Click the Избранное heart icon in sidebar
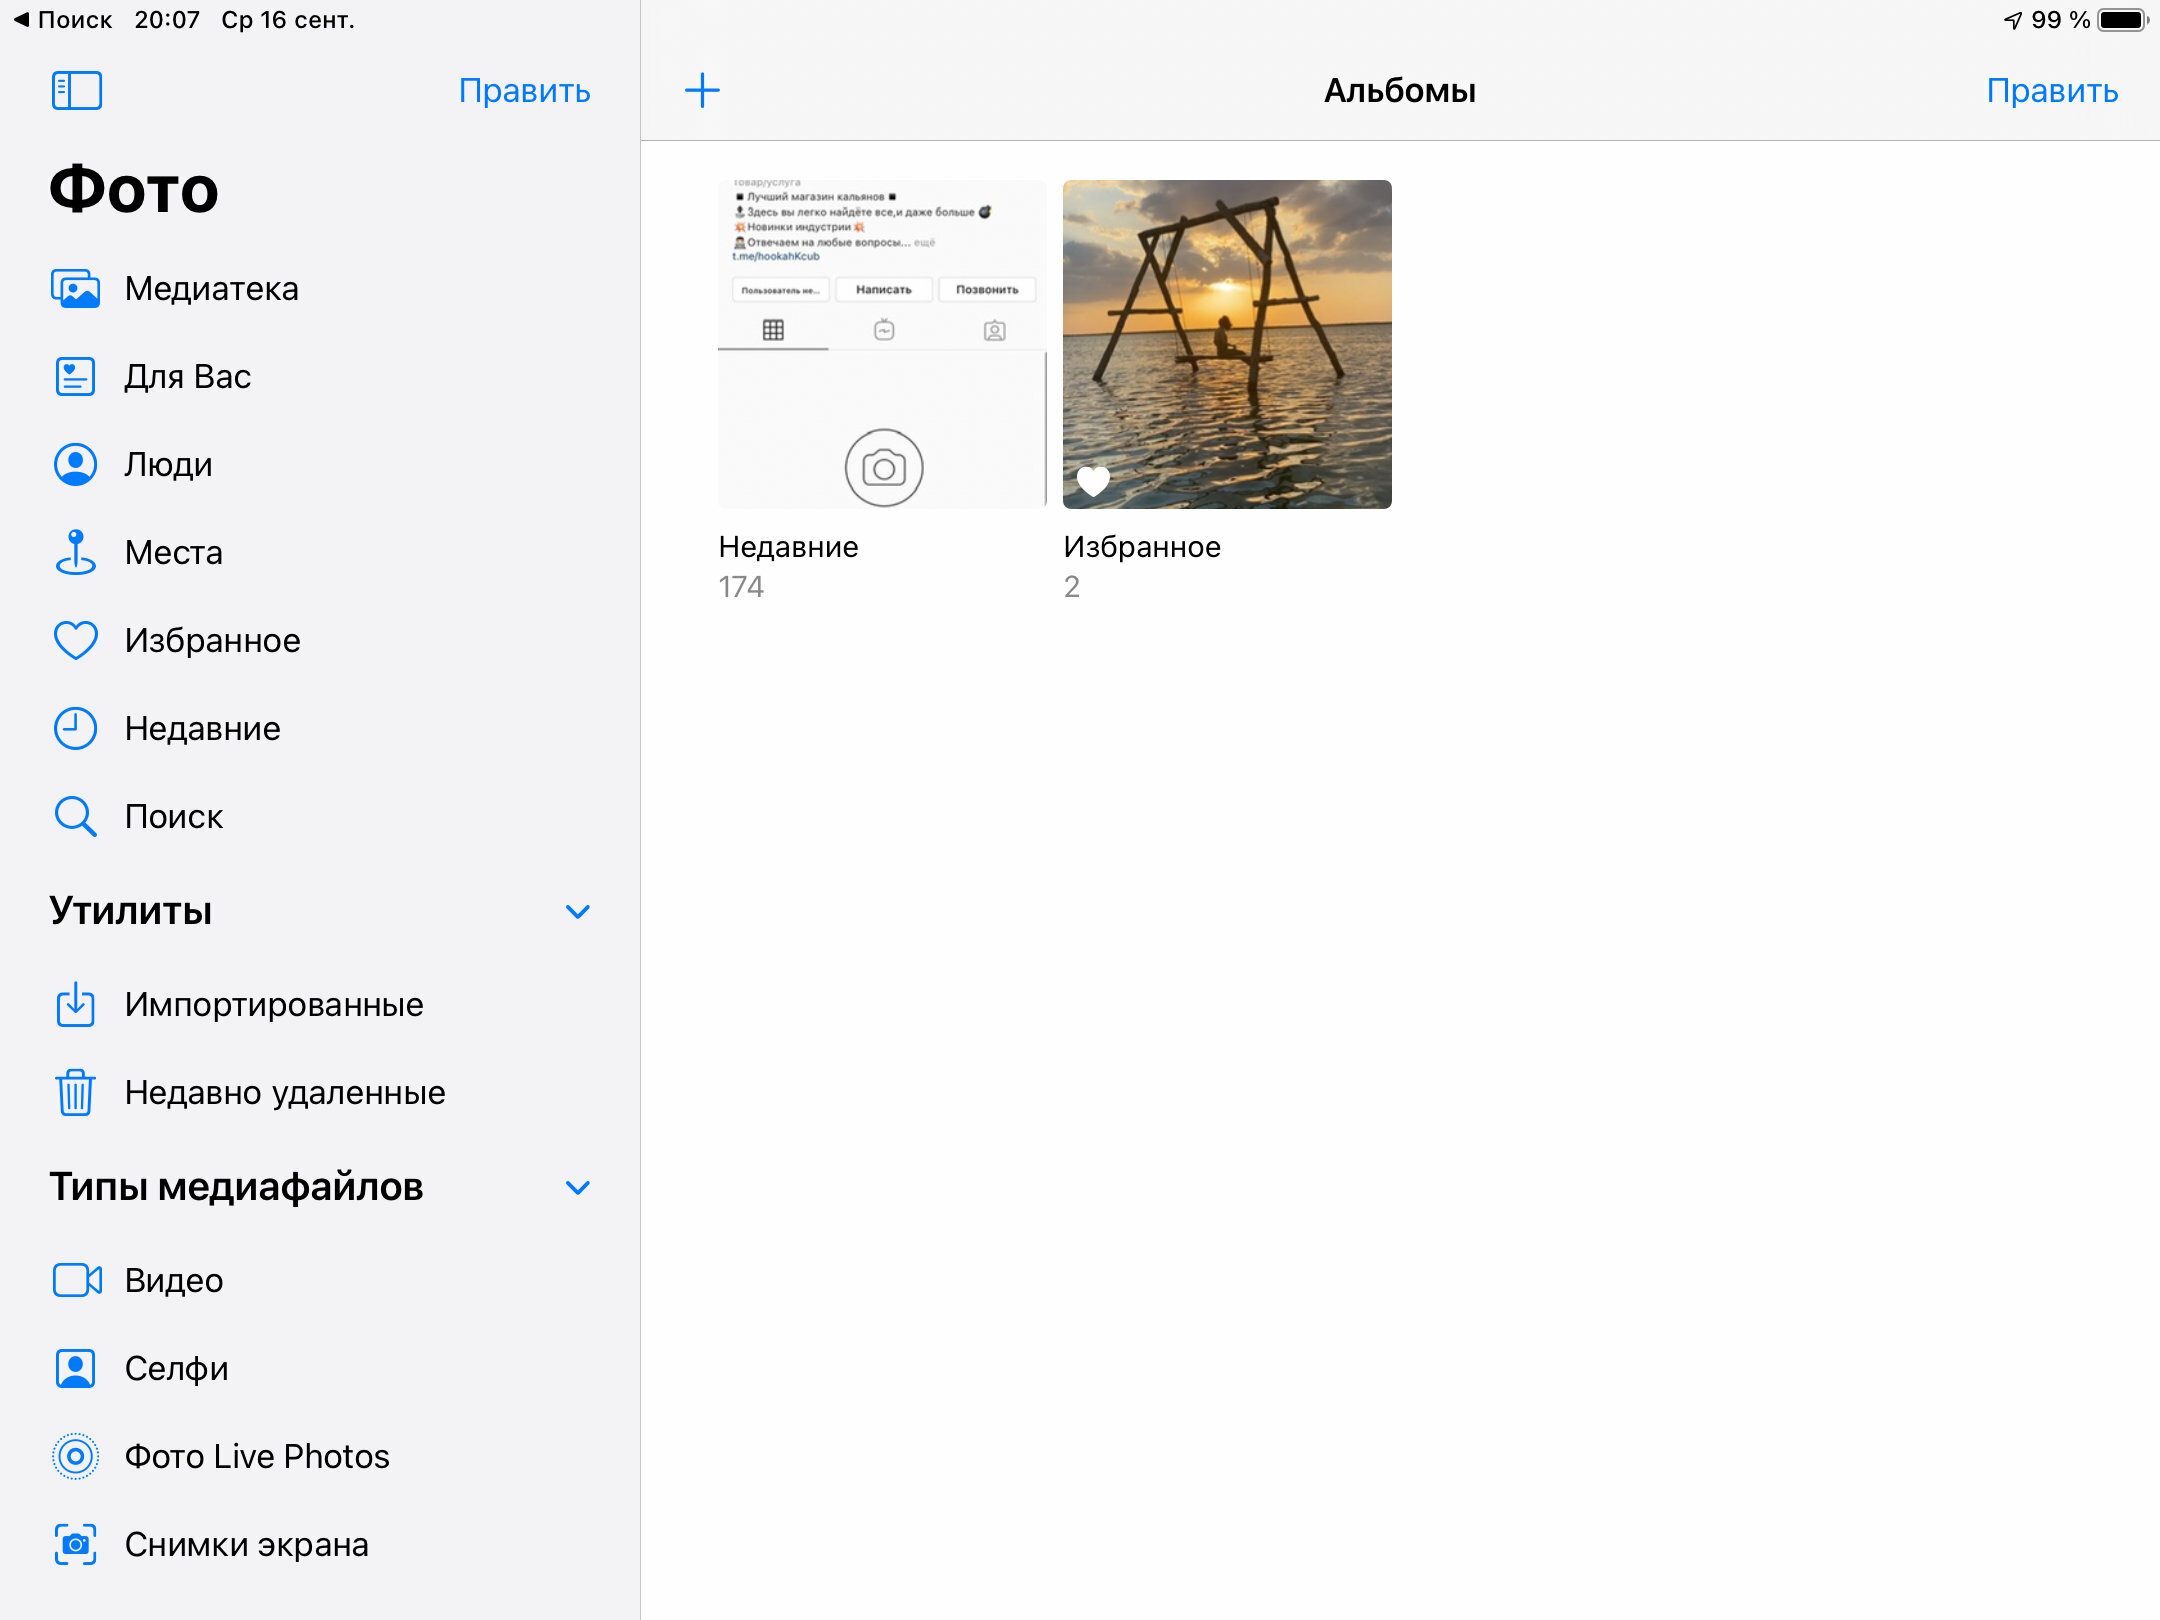Image resolution: width=2160 pixels, height=1620 pixels. click(x=75, y=641)
